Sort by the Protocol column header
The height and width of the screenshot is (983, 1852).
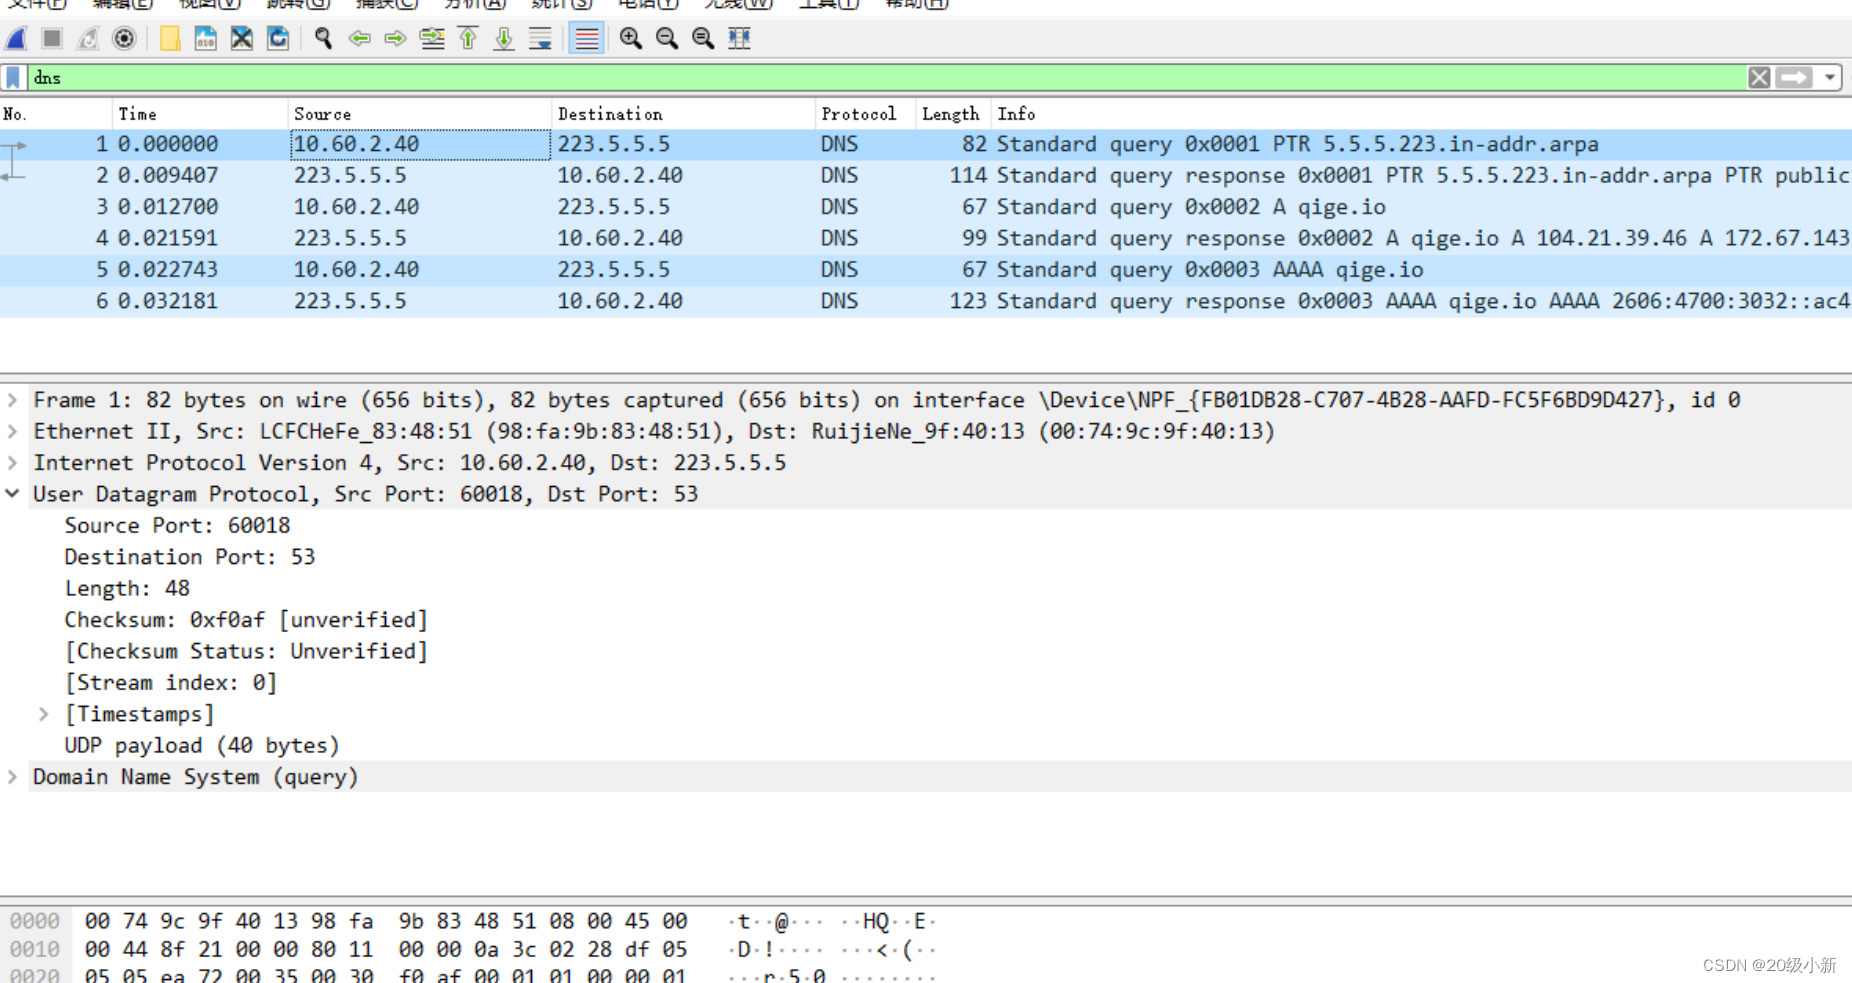coord(865,114)
